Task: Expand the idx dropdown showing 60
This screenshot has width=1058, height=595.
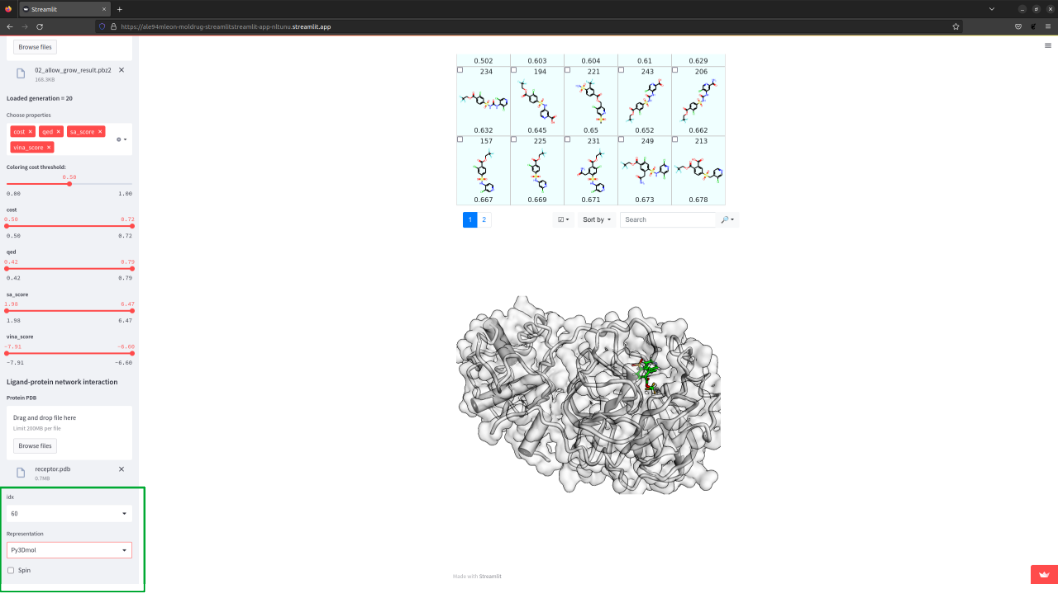Action: [69, 513]
